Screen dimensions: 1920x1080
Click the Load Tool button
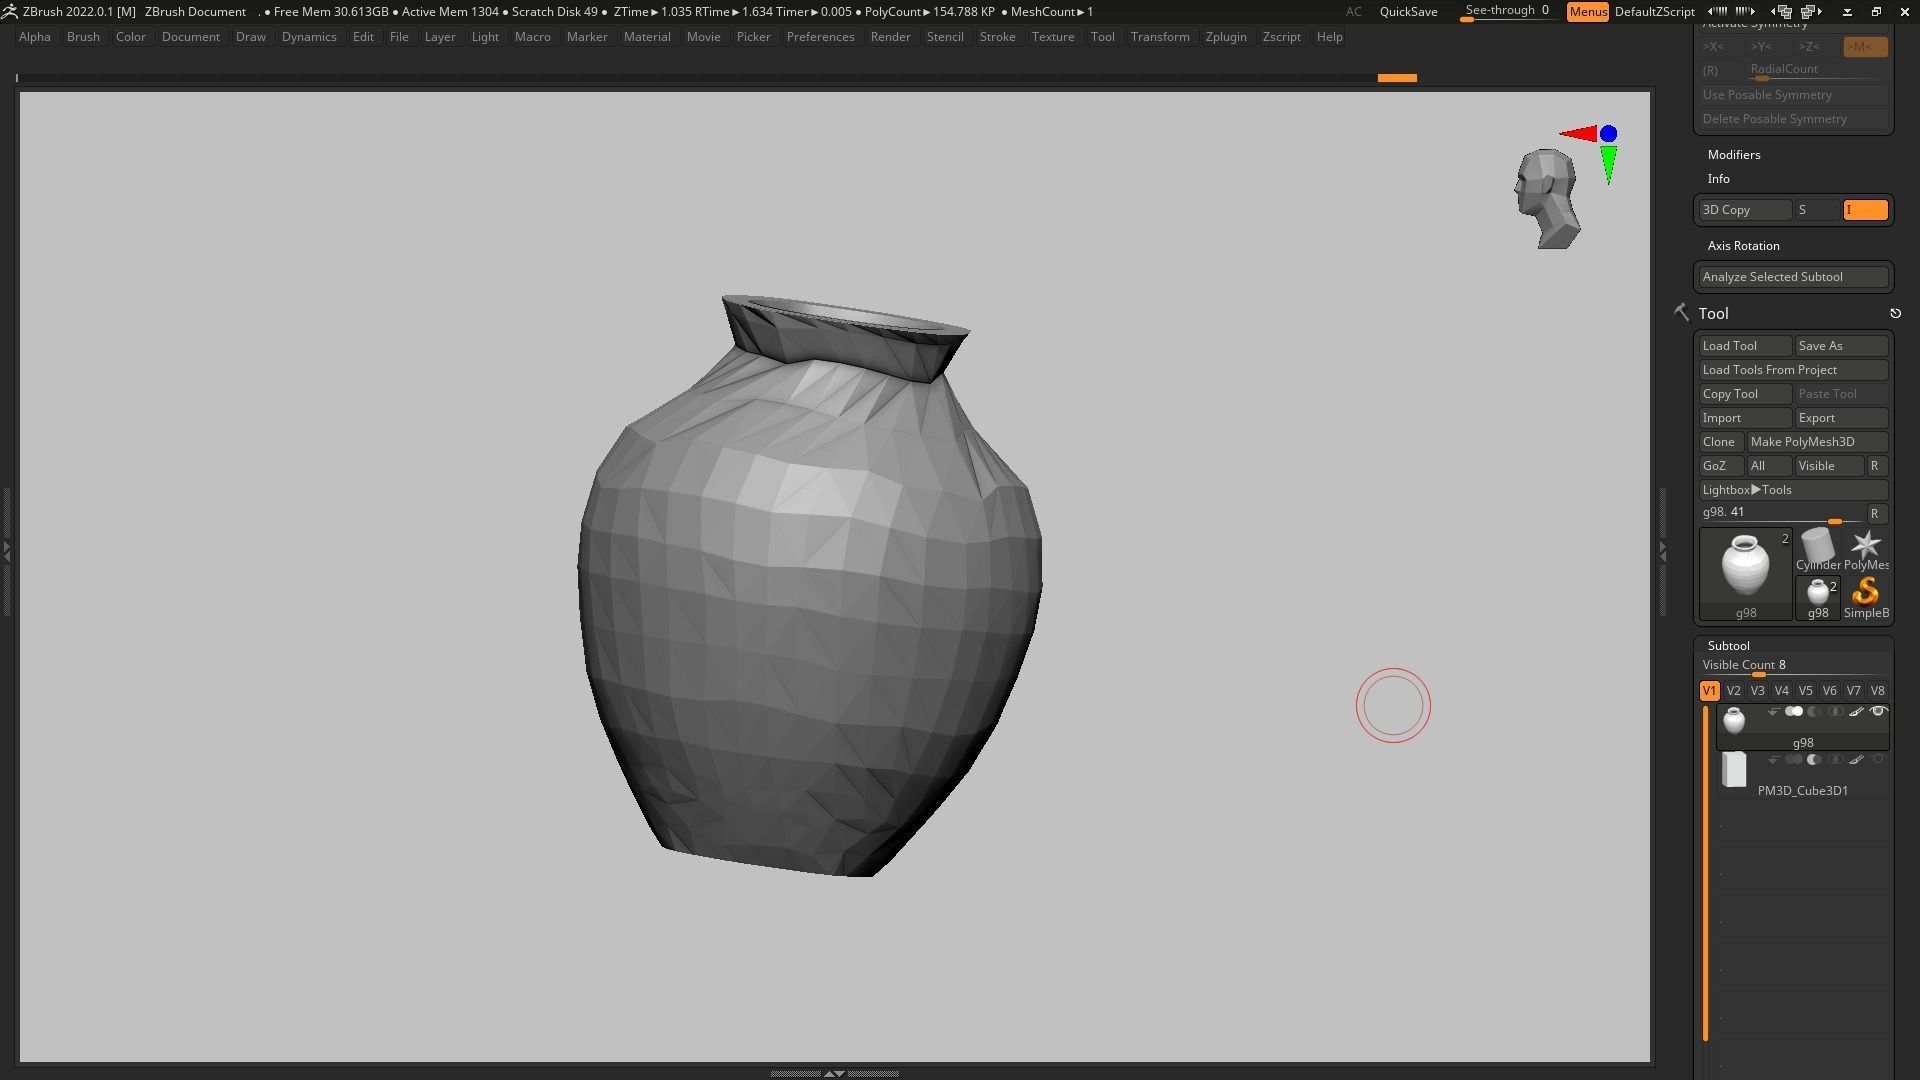pyautogui.click(x=1745, y=346)
